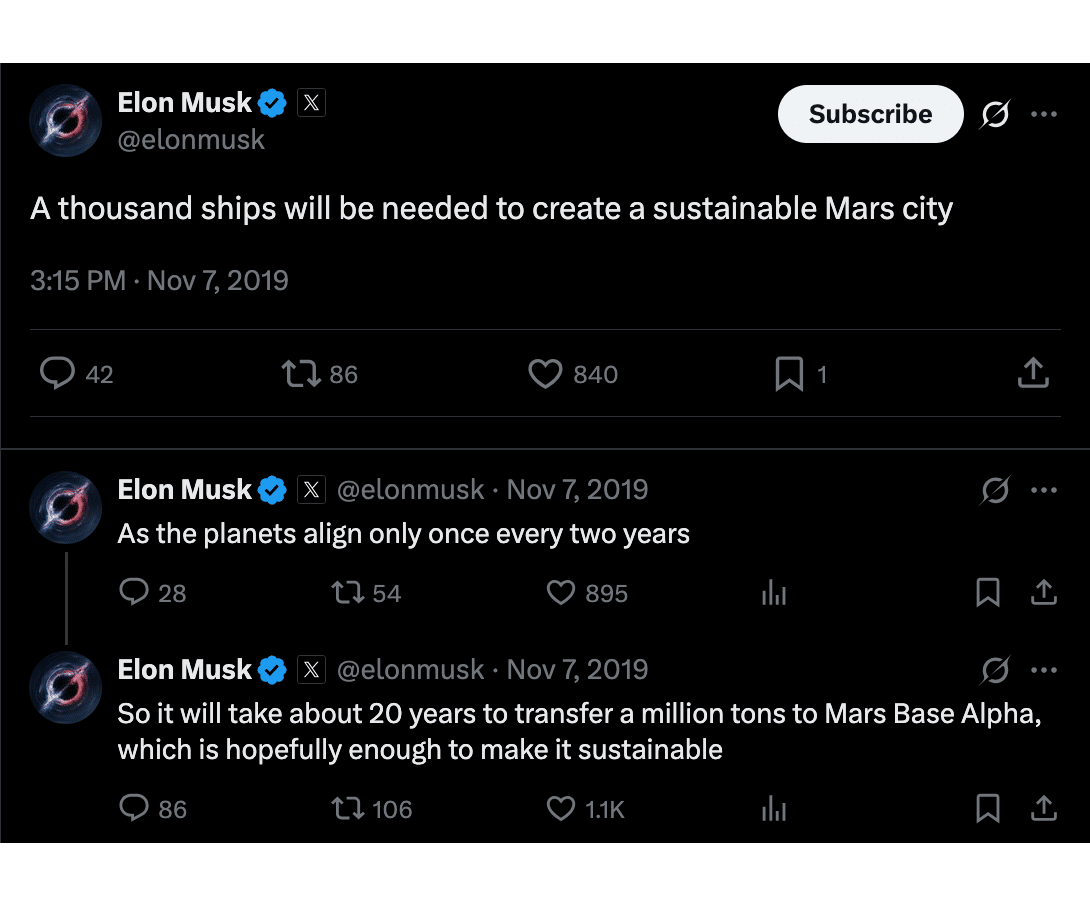Open @elonmusk handle under main tweet name

coord(191,140)
